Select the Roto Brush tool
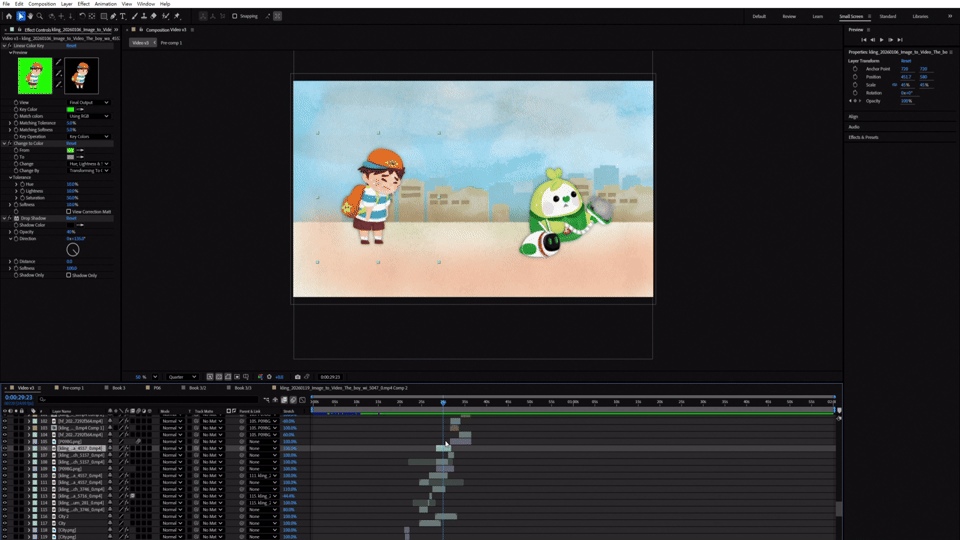 165,17
